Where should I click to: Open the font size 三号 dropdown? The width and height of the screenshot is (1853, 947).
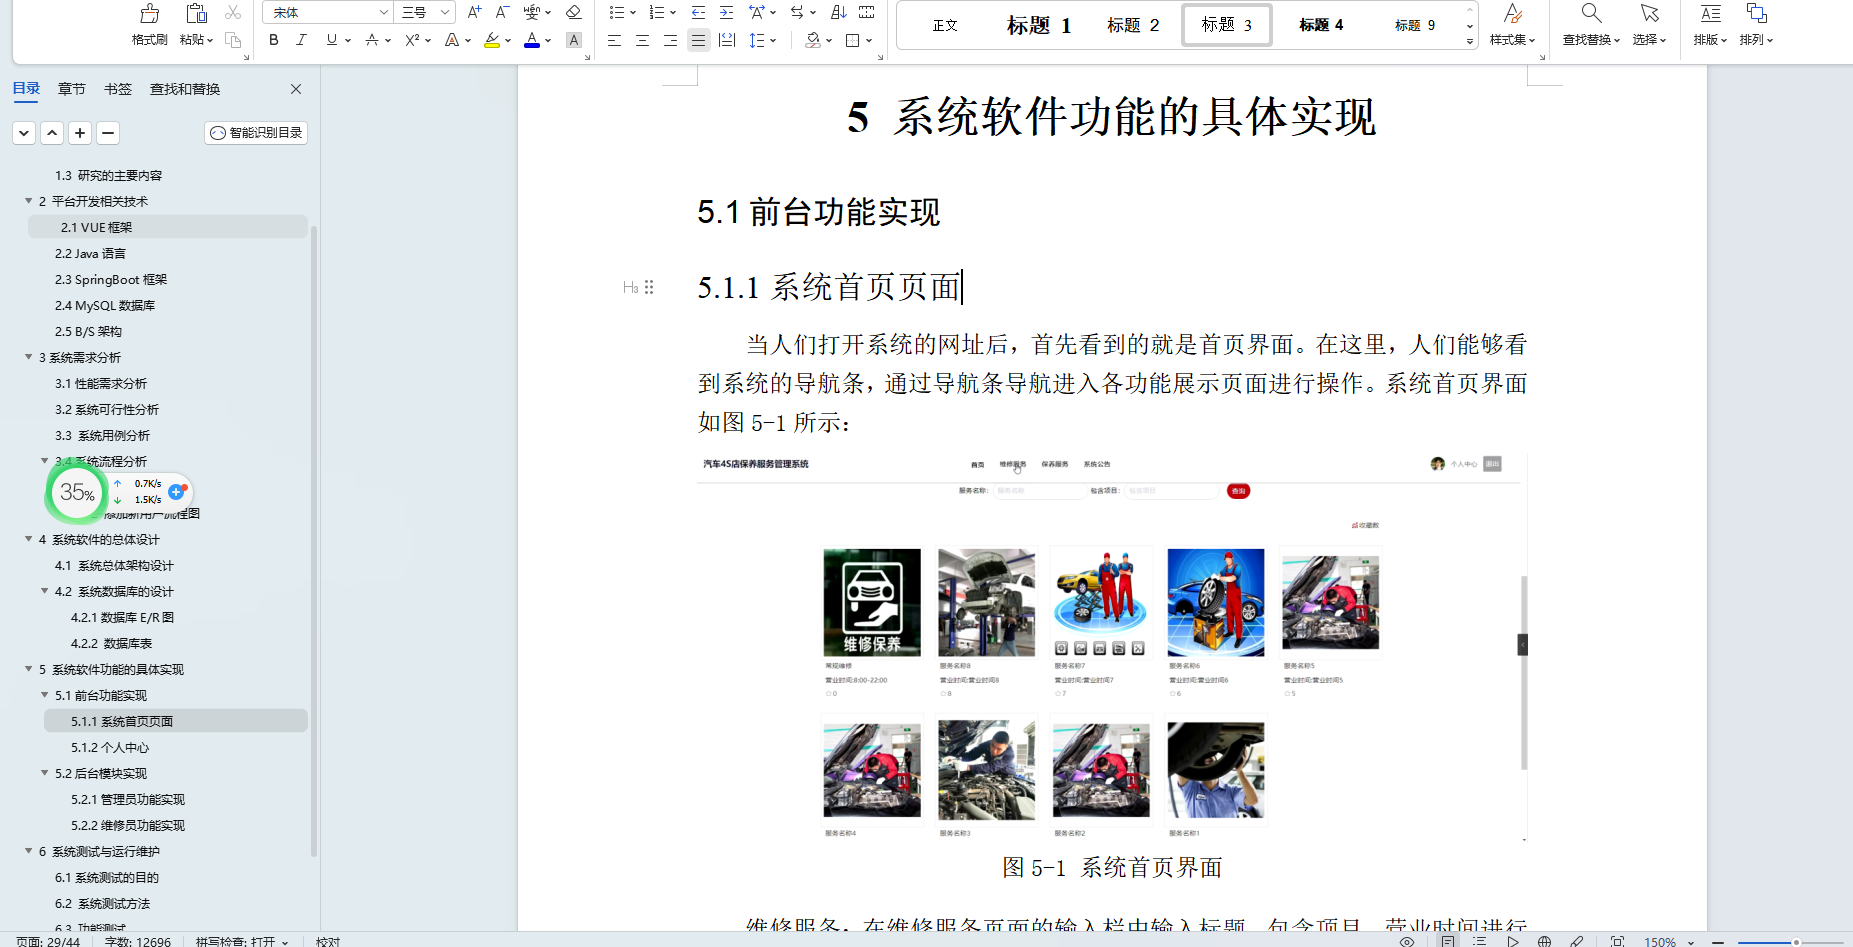[x=445, y=12]
